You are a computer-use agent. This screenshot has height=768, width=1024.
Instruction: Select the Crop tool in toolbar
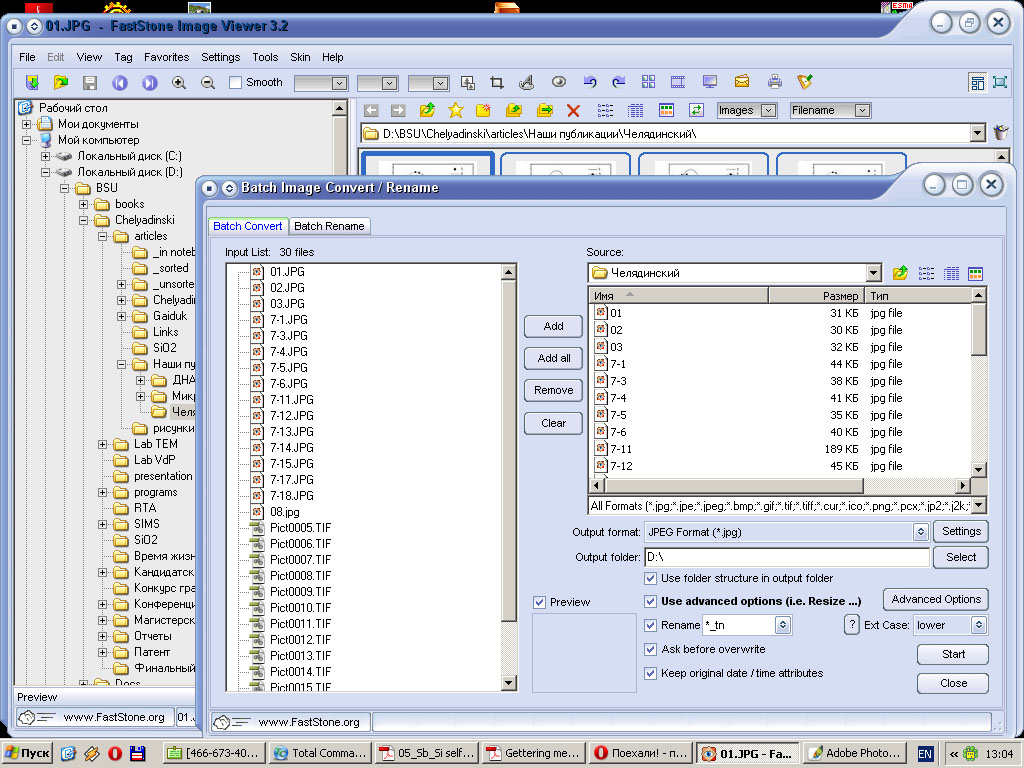[x=497, y=83]
